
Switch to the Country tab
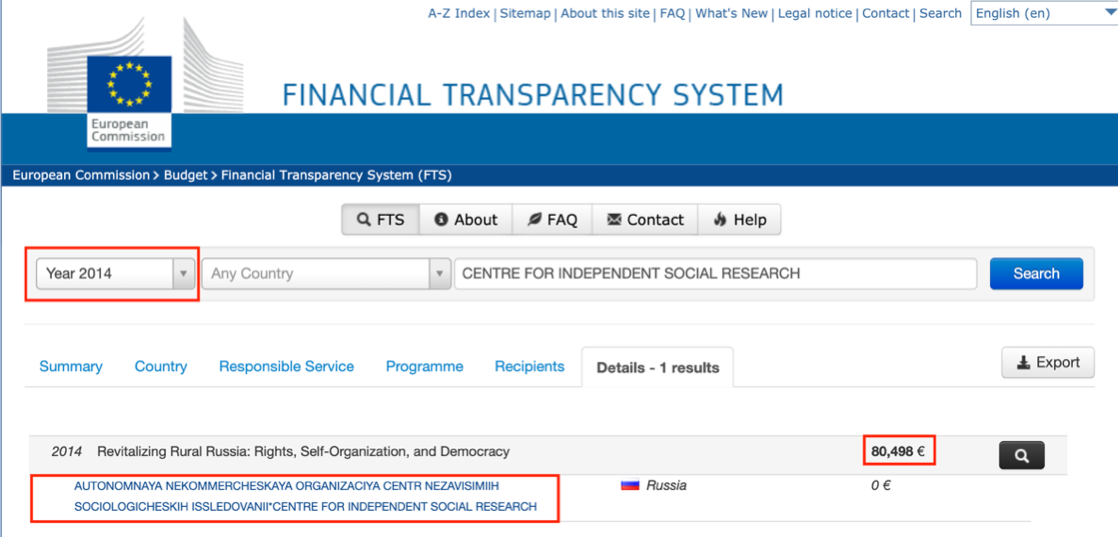(x=161, y=367)
